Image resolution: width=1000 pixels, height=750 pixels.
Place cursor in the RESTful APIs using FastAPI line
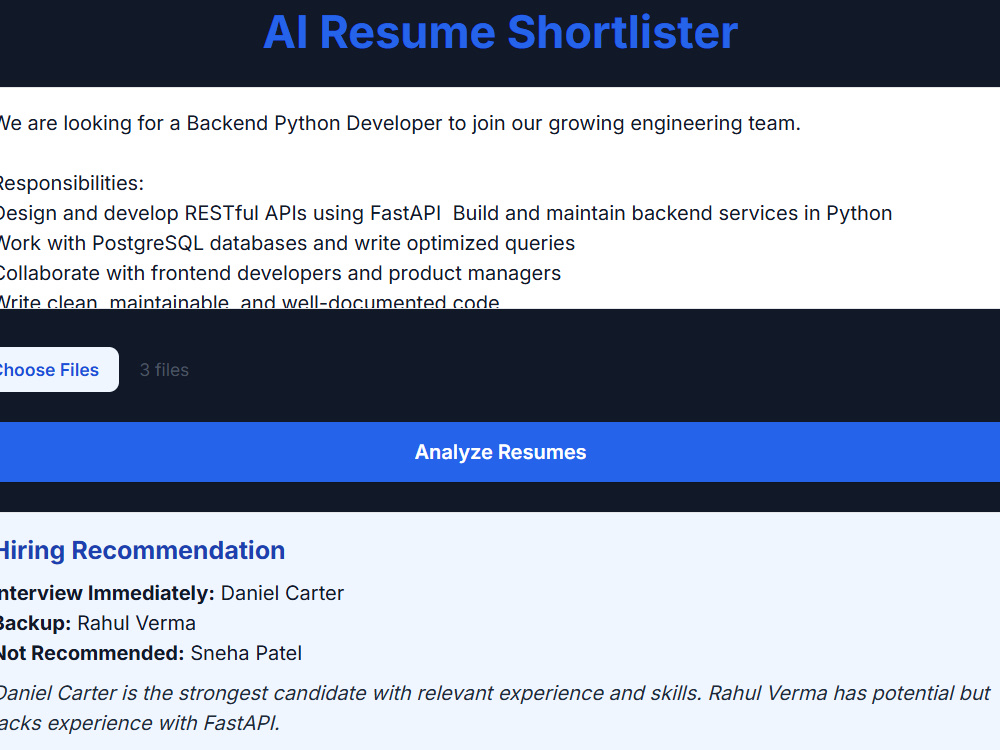pos(446,213)
